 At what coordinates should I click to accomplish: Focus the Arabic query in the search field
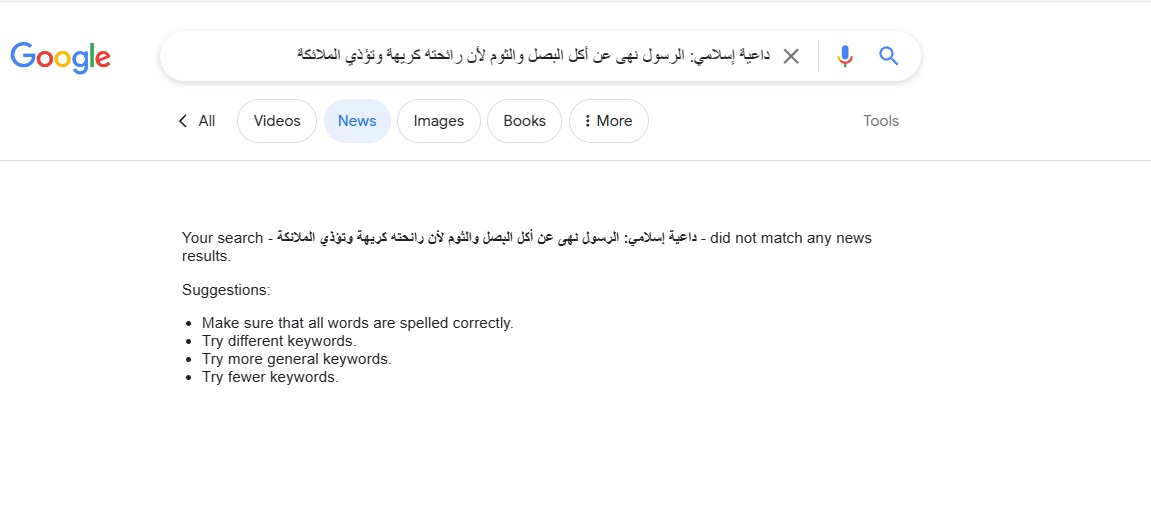pyautogui.click(x=534, y=56)
